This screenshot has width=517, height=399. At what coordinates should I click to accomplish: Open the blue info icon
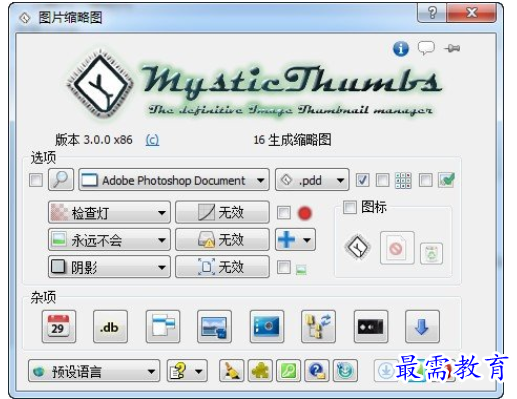pos(401,49)
